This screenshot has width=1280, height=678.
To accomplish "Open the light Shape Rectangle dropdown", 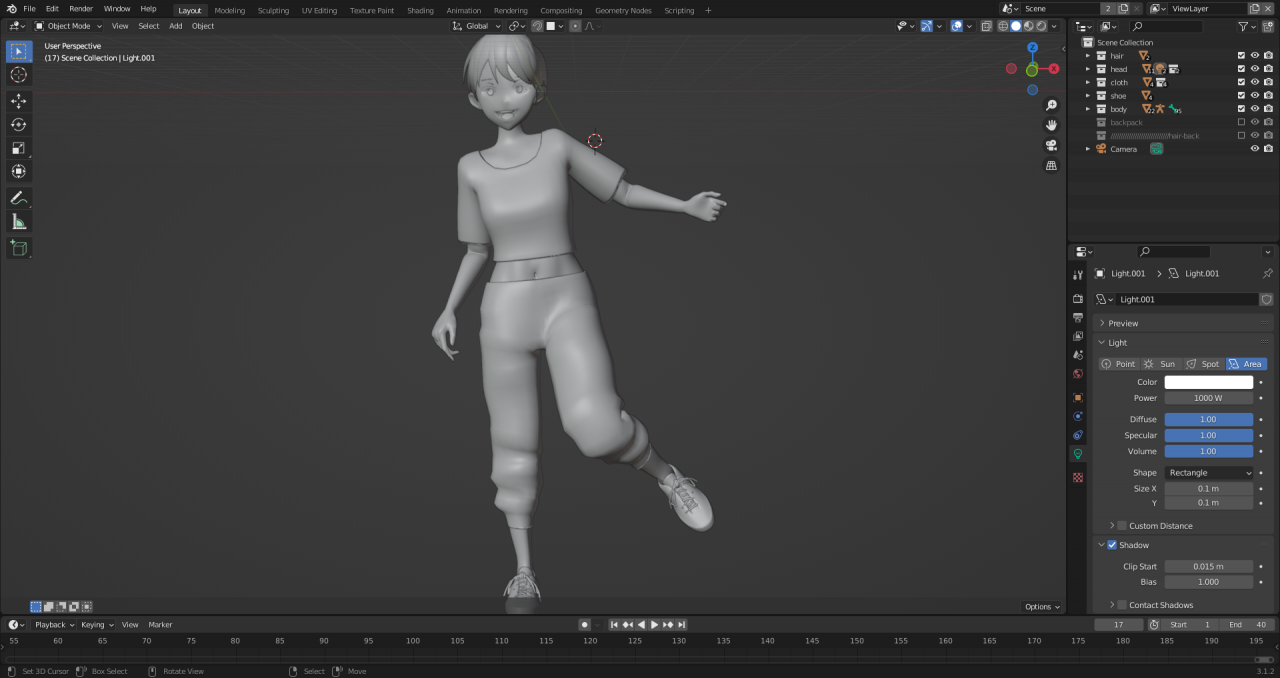I will tap(1208, 473).
